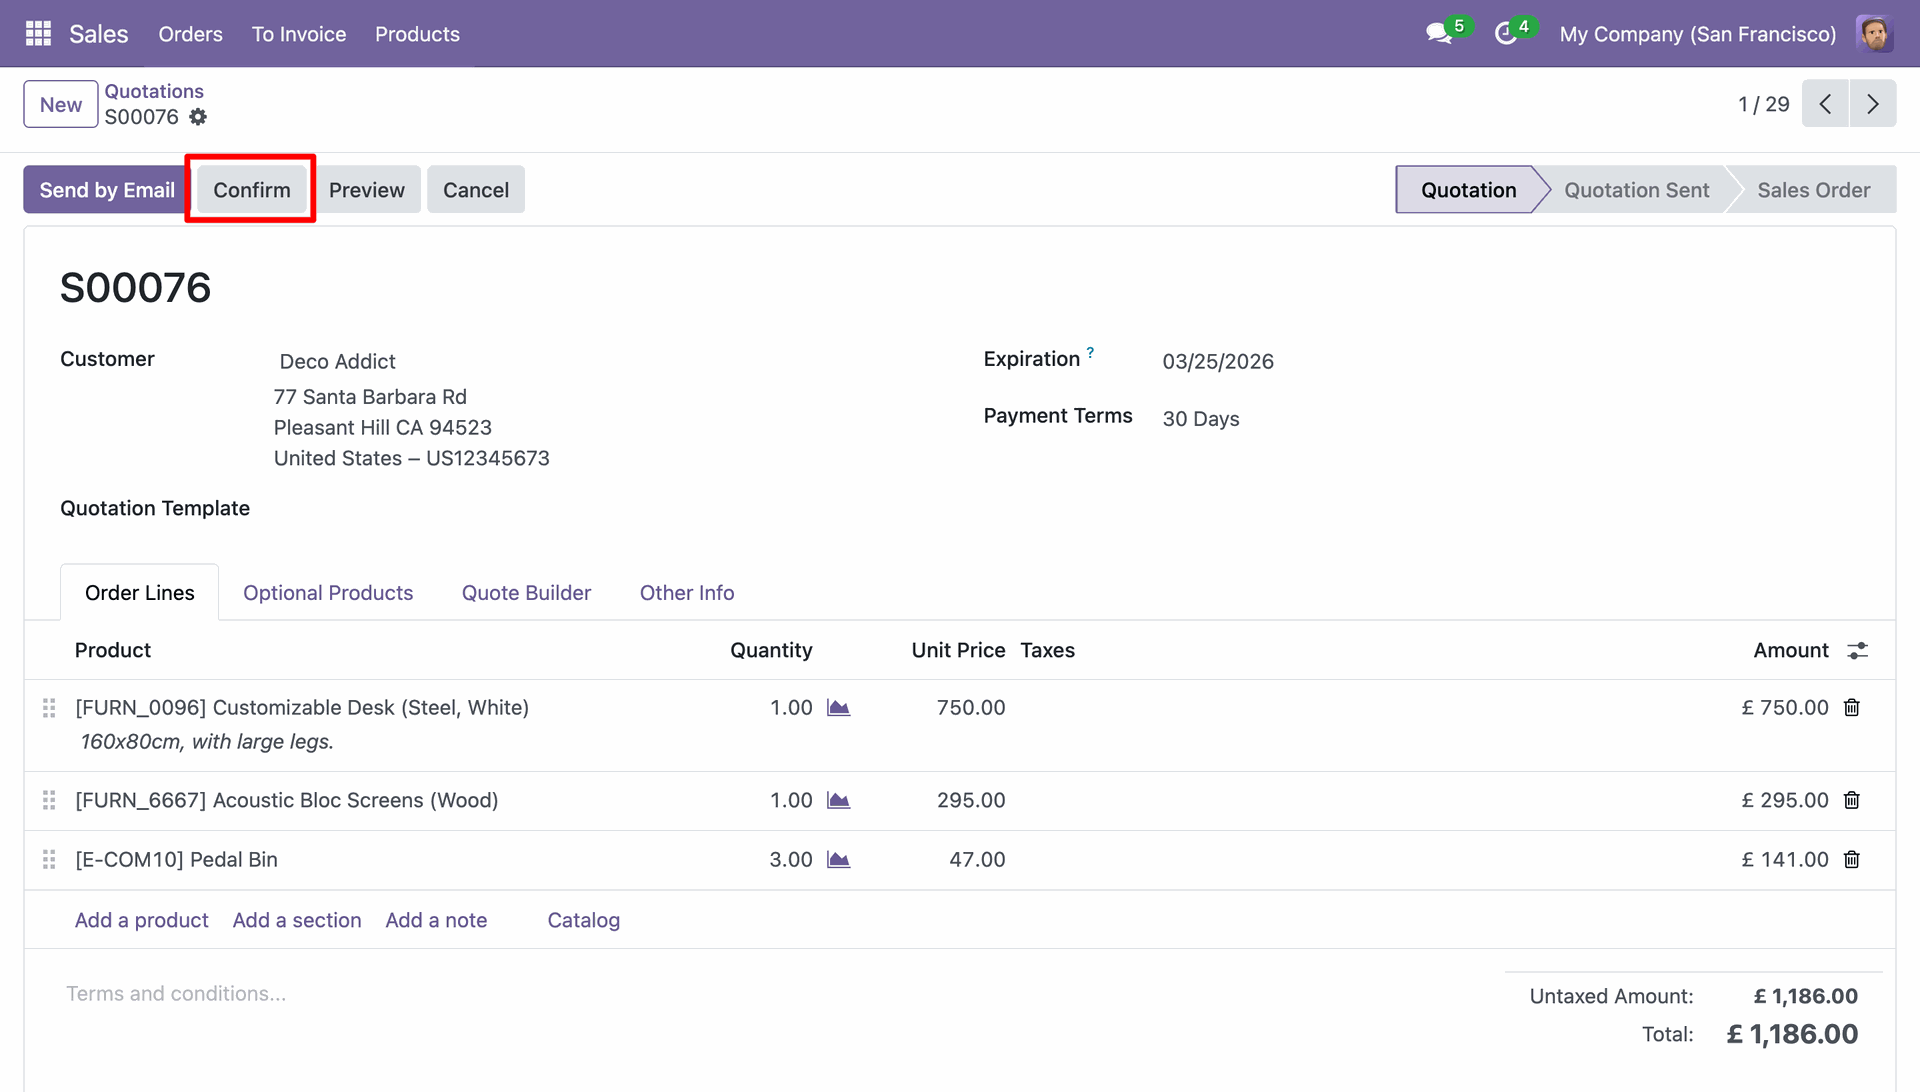Image resolution: width=1920 pixels, height=1092 pixels.
Task: Go to previous record arrow
Action: 1825,104
